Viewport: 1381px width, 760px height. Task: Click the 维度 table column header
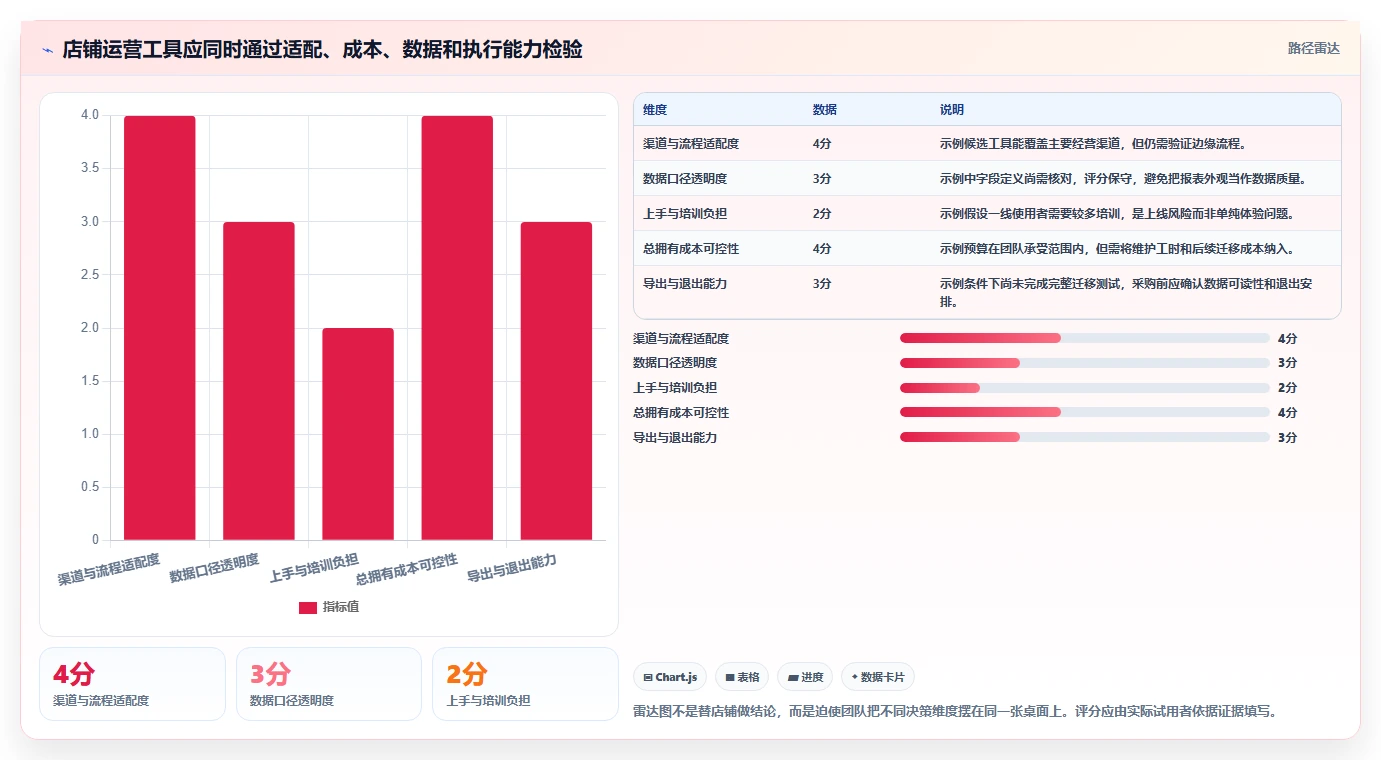655,109
